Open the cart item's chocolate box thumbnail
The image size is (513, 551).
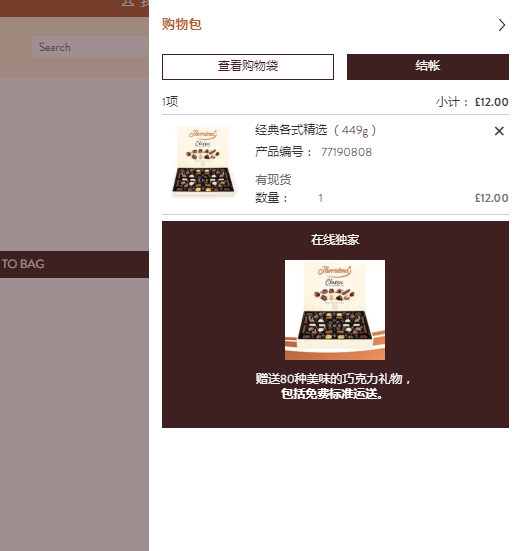(x=203, y=161)
